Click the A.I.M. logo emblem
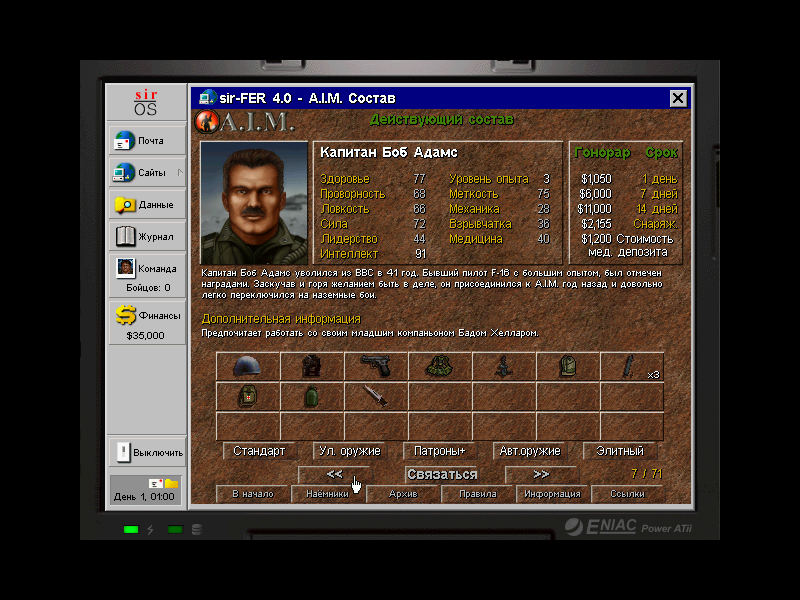 (x=207, y=121)
